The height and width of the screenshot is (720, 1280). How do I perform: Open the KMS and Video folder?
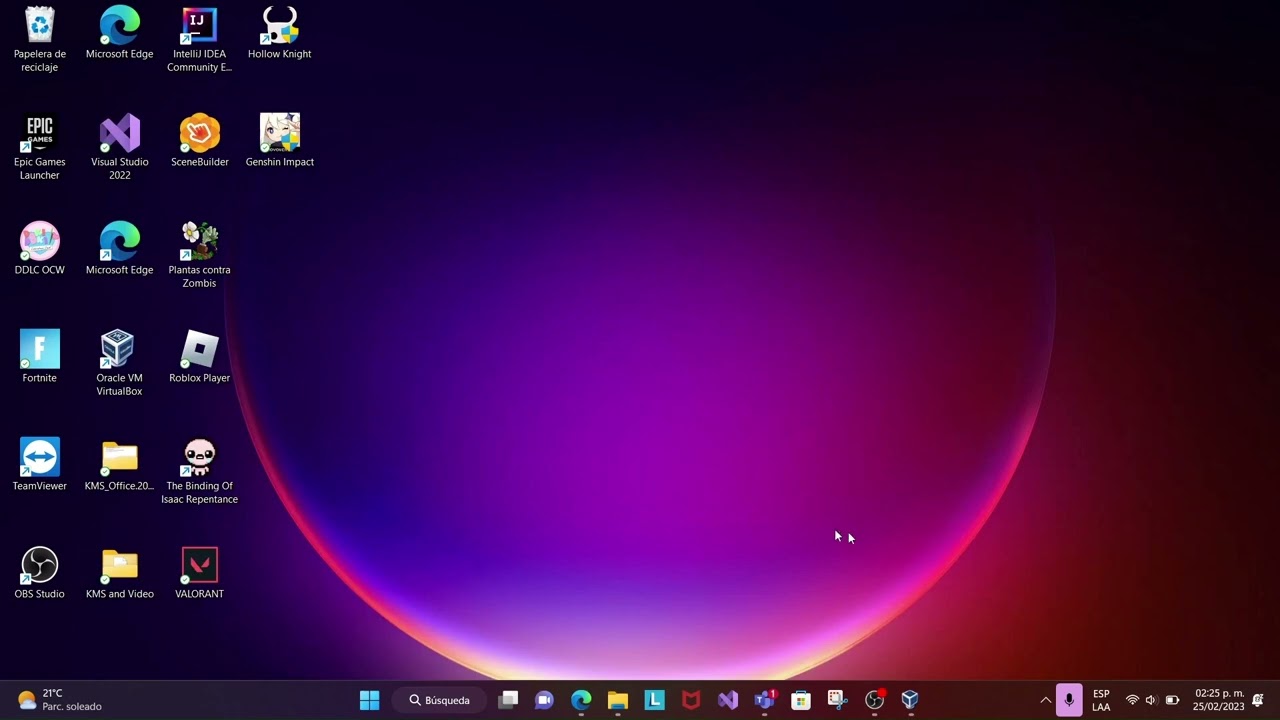point(120,573)
